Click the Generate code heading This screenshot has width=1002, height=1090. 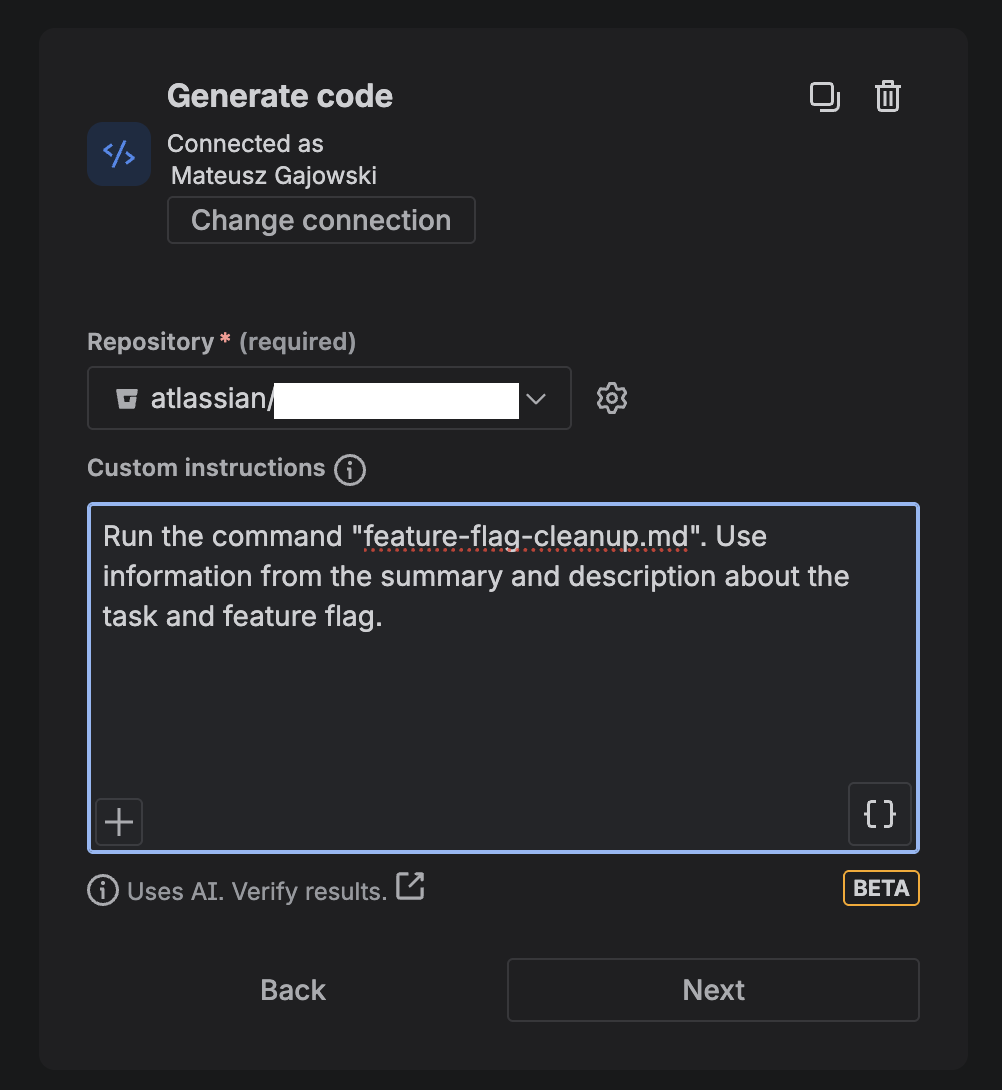tap(280, 96)
